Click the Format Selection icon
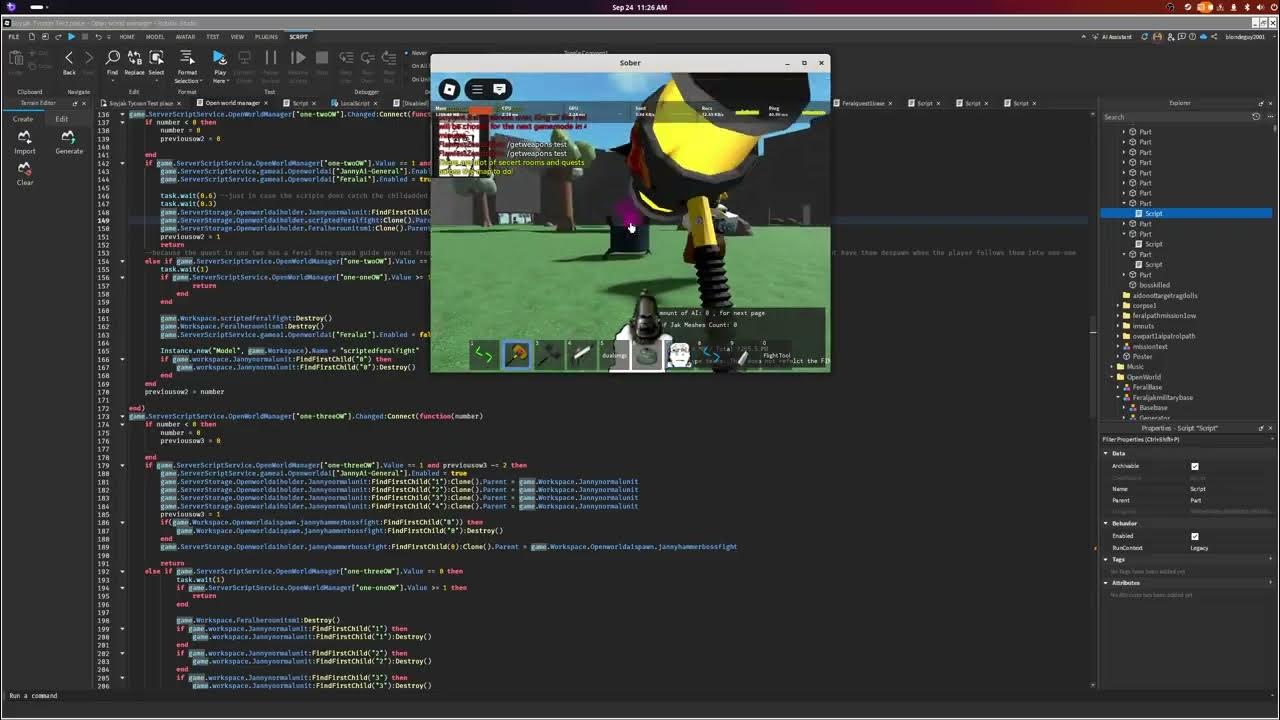The image size is (1280, 720). point(187,58)
